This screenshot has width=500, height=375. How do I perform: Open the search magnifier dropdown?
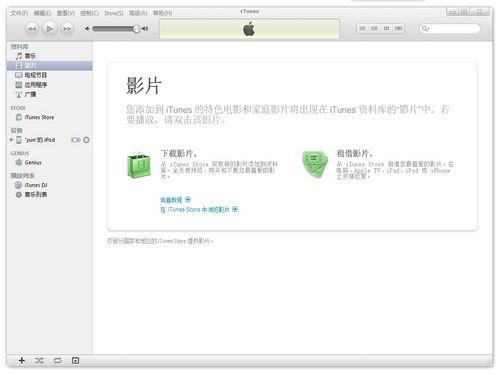425,29
